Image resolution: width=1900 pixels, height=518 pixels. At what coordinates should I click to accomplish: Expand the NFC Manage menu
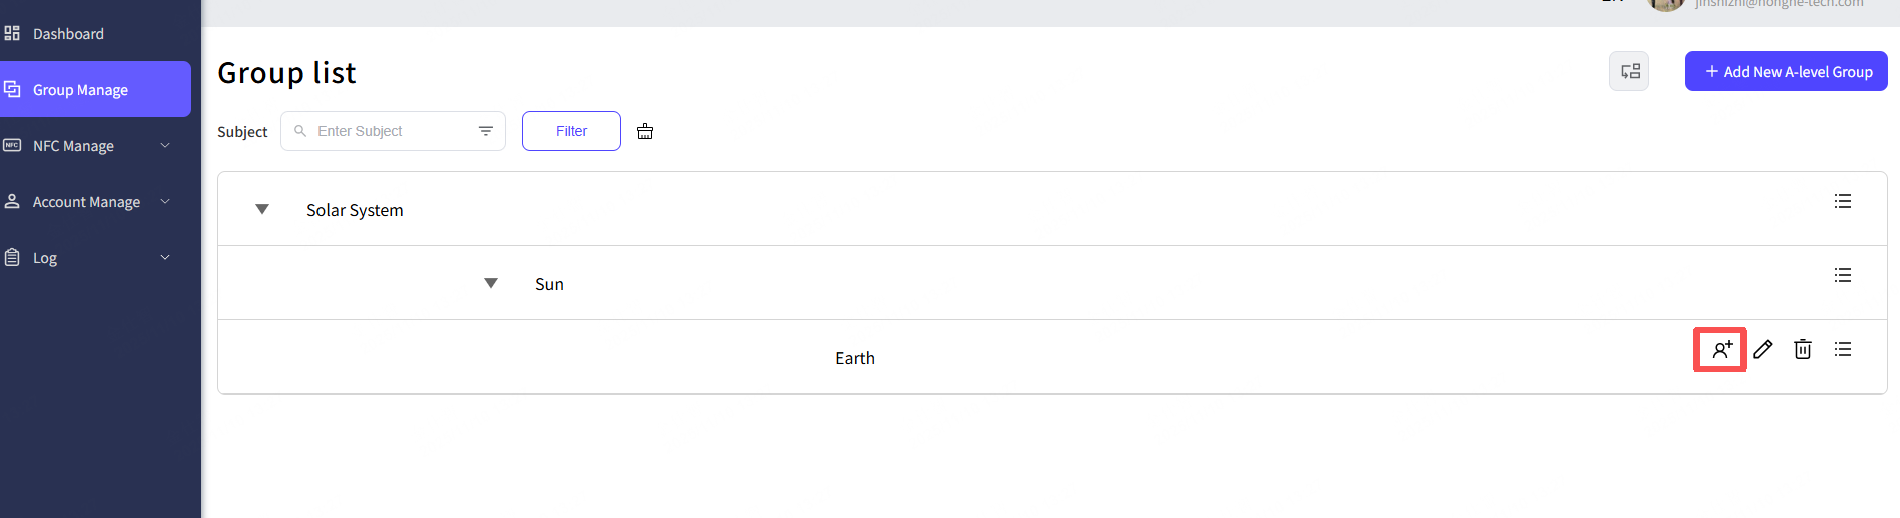point(90,146)
